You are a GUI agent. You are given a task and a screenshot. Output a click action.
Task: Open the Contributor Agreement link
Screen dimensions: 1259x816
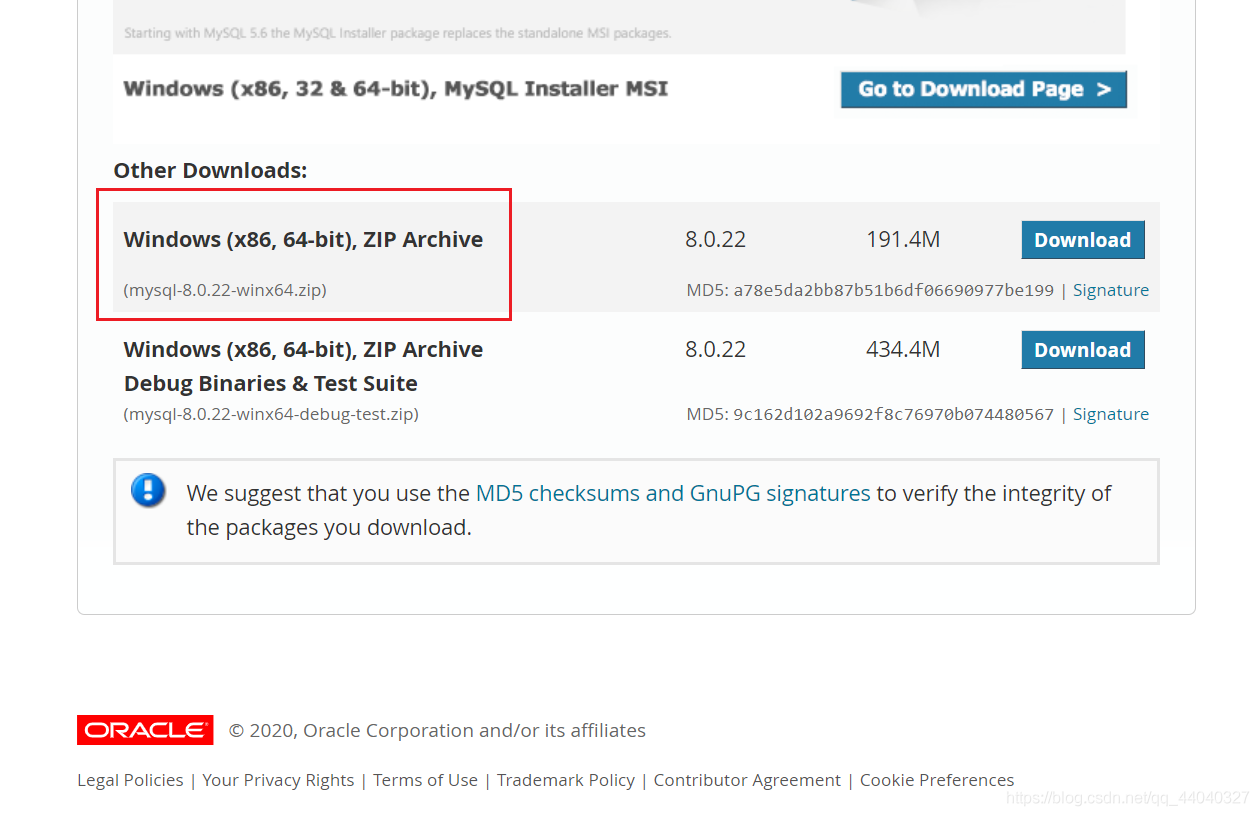tap(746, 779)
